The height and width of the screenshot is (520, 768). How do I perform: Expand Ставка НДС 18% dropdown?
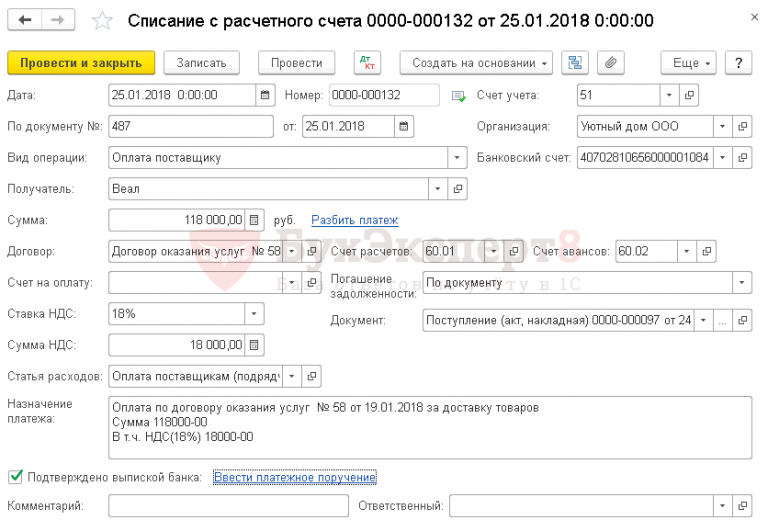coord(254,313)
